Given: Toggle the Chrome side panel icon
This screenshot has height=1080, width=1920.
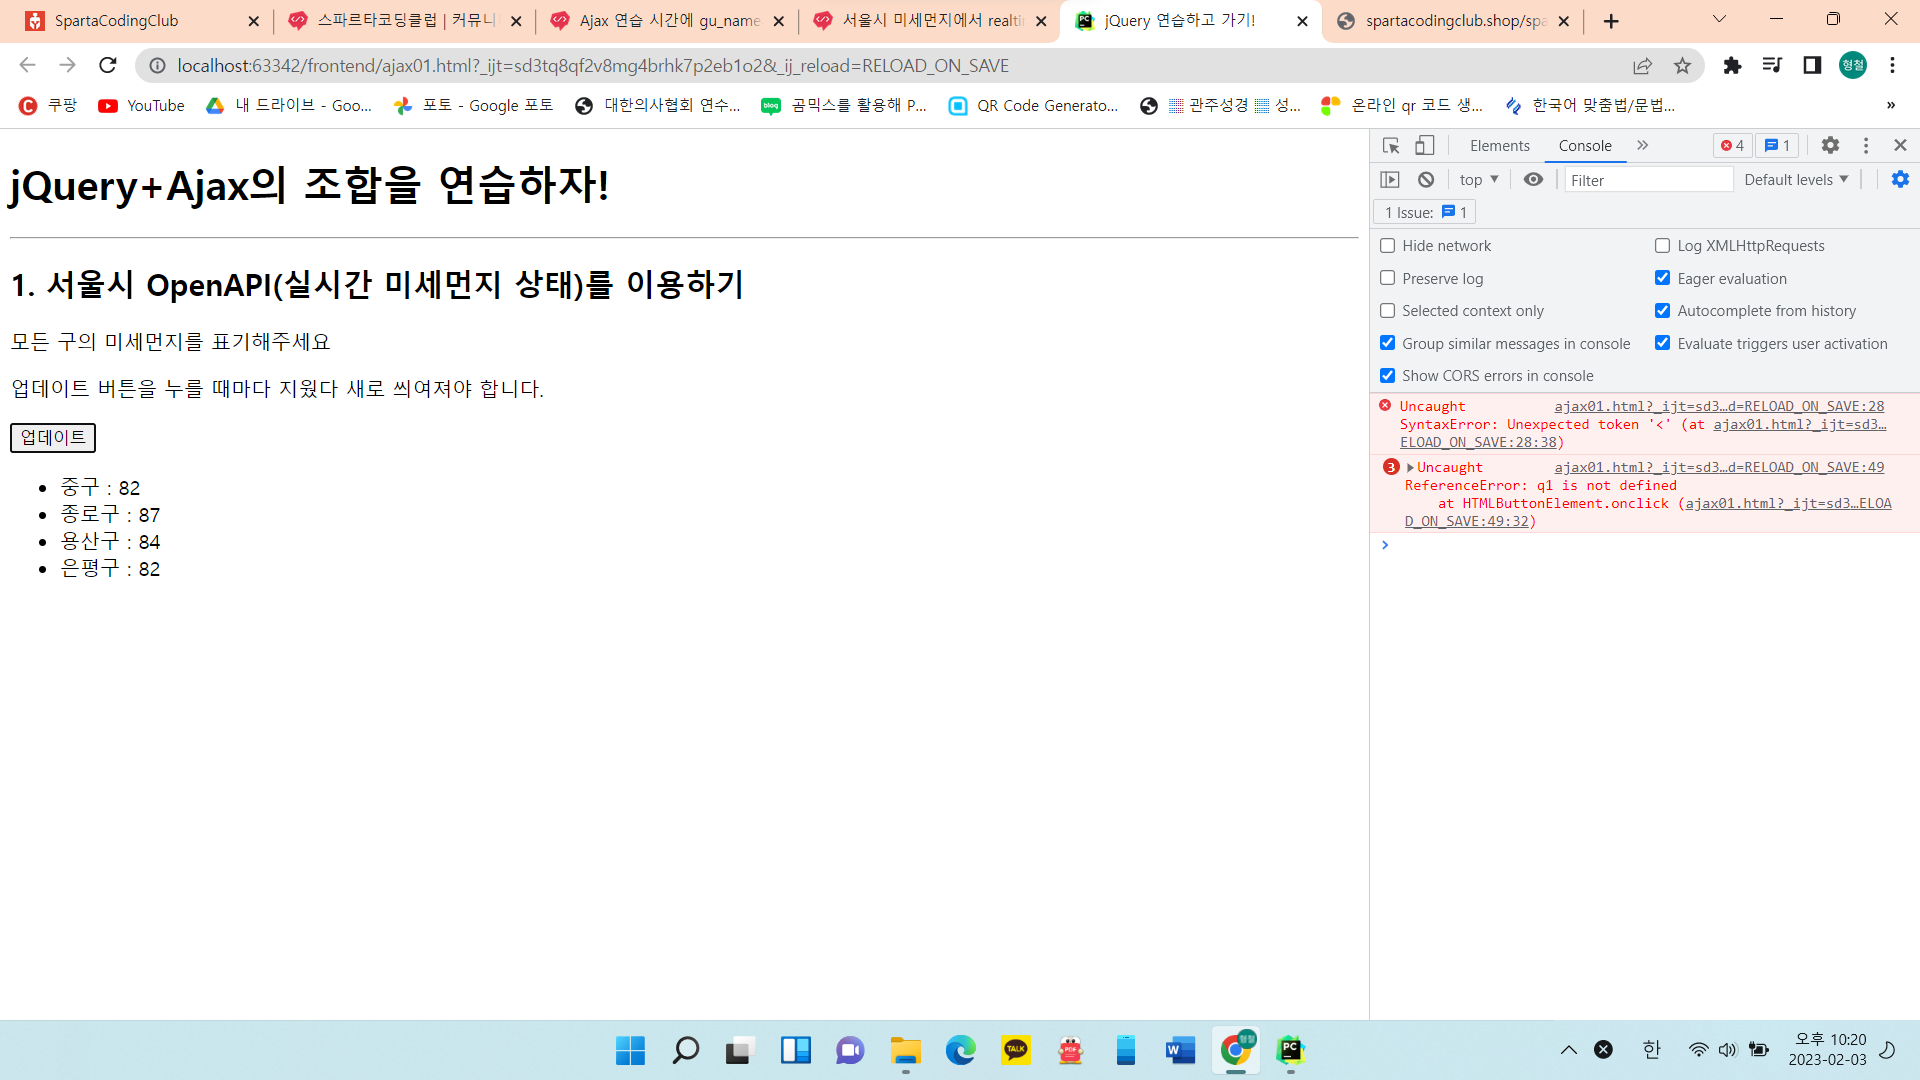Looking at the screenshot, I should [1812, 66].
